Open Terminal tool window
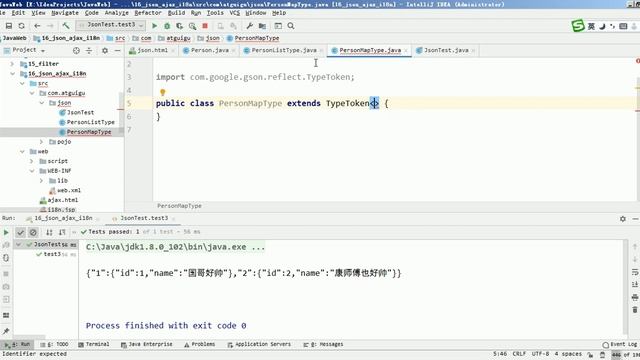The width and height of the screenshot is (640, 360). 93,344
